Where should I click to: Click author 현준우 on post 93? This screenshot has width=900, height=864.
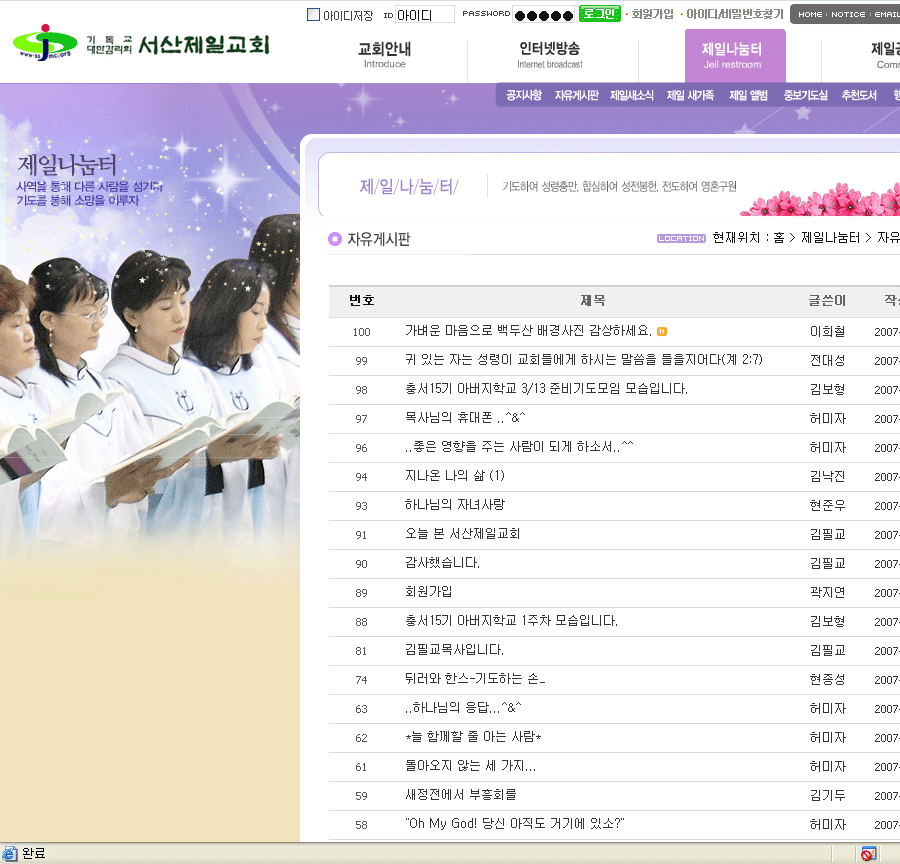pos(827,505)
